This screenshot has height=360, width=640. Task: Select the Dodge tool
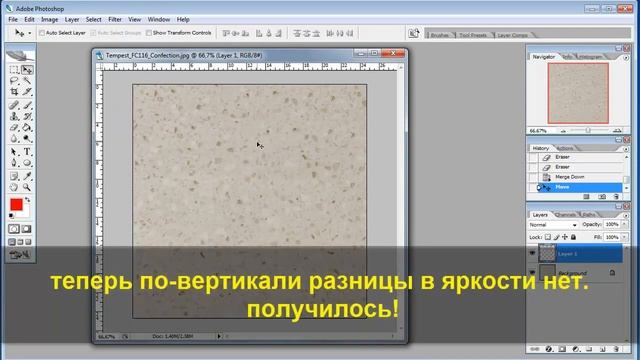[27, 138]
